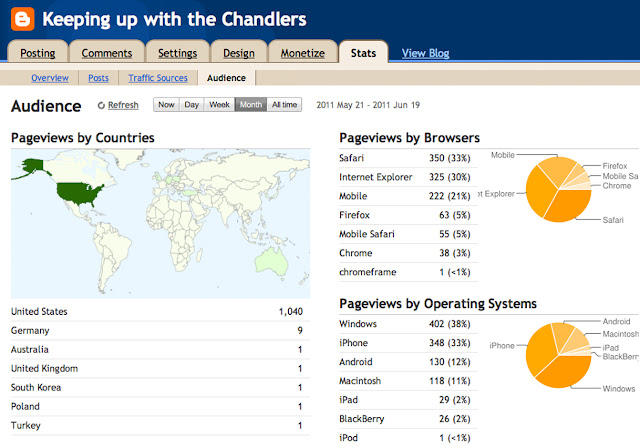Image resolution: width=640 pixels, height=447 pixels.
Task: Open the Posts stats sub-page
Action: (98, 78)
